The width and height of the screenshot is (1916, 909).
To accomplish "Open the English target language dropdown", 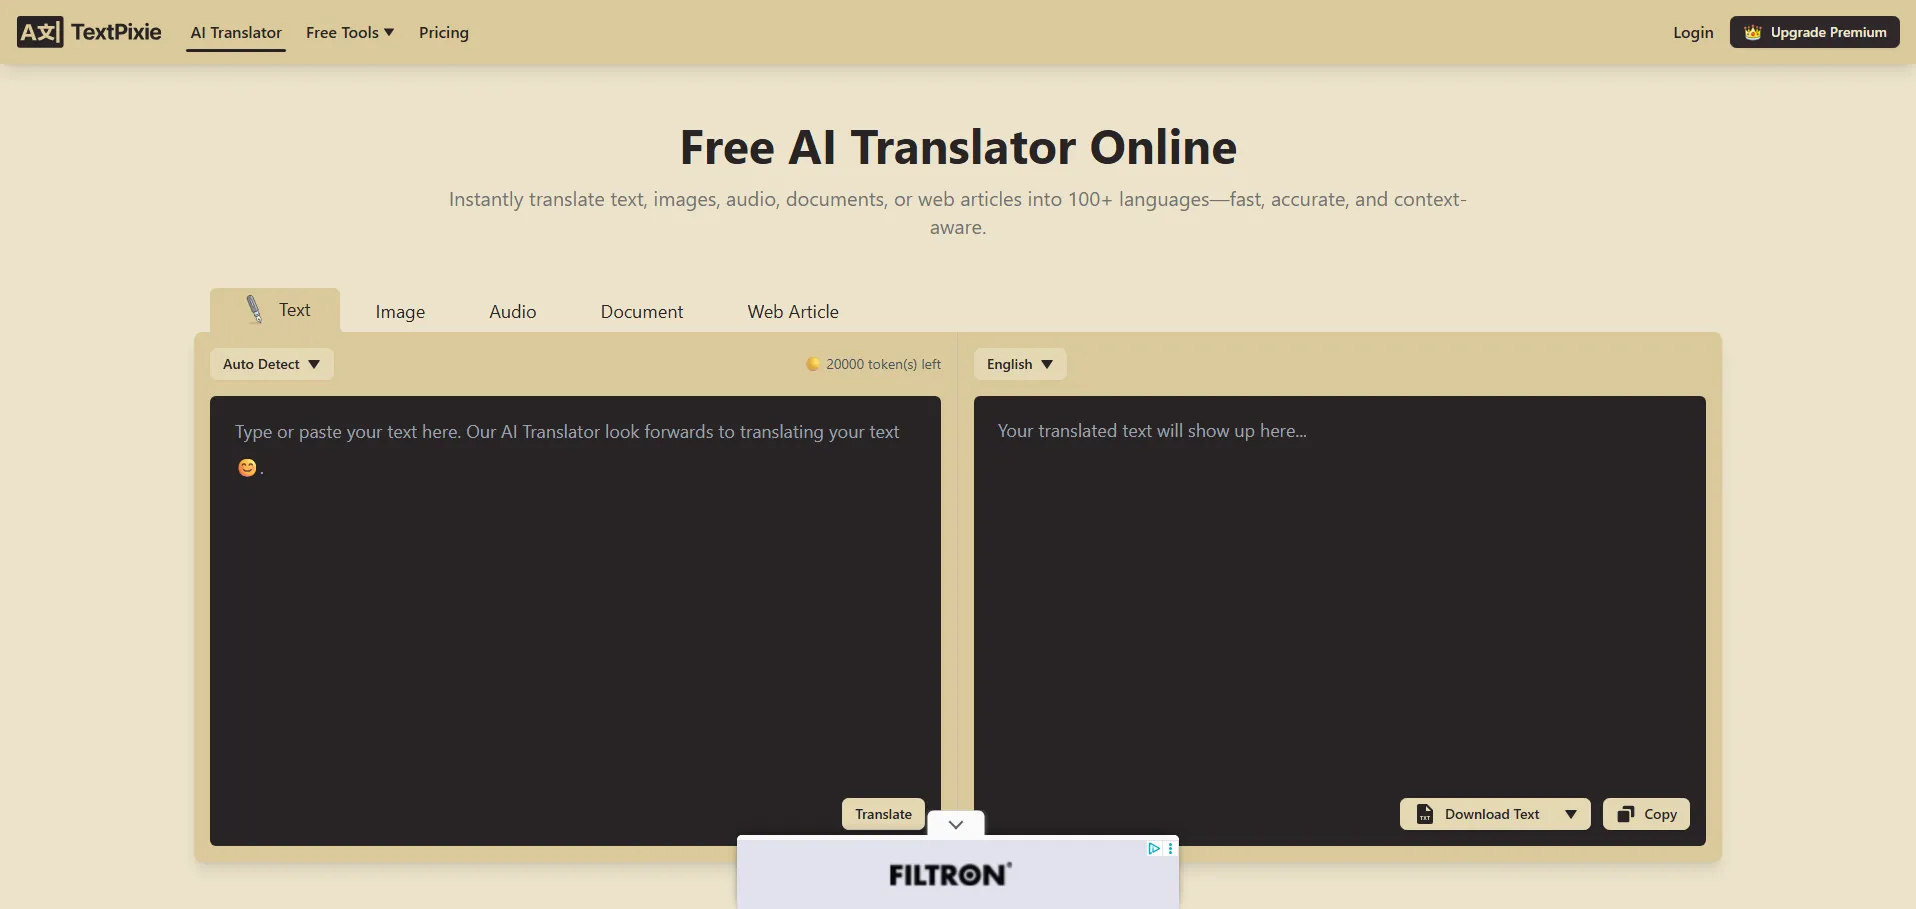I will tap(1019, 364).
